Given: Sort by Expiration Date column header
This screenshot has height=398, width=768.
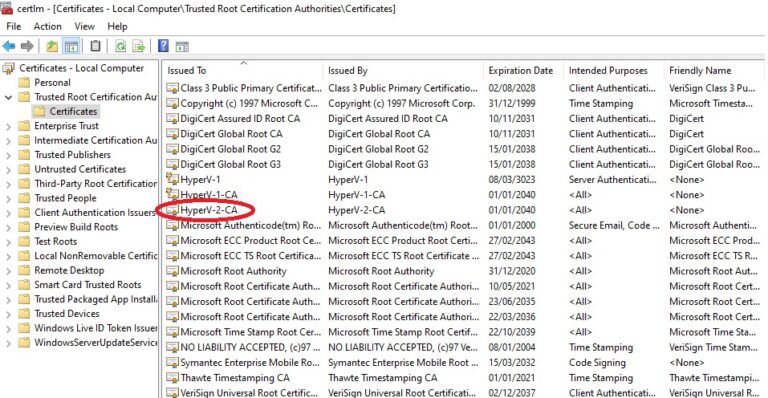Looking at the screenshot, I should tap(524, 70).
